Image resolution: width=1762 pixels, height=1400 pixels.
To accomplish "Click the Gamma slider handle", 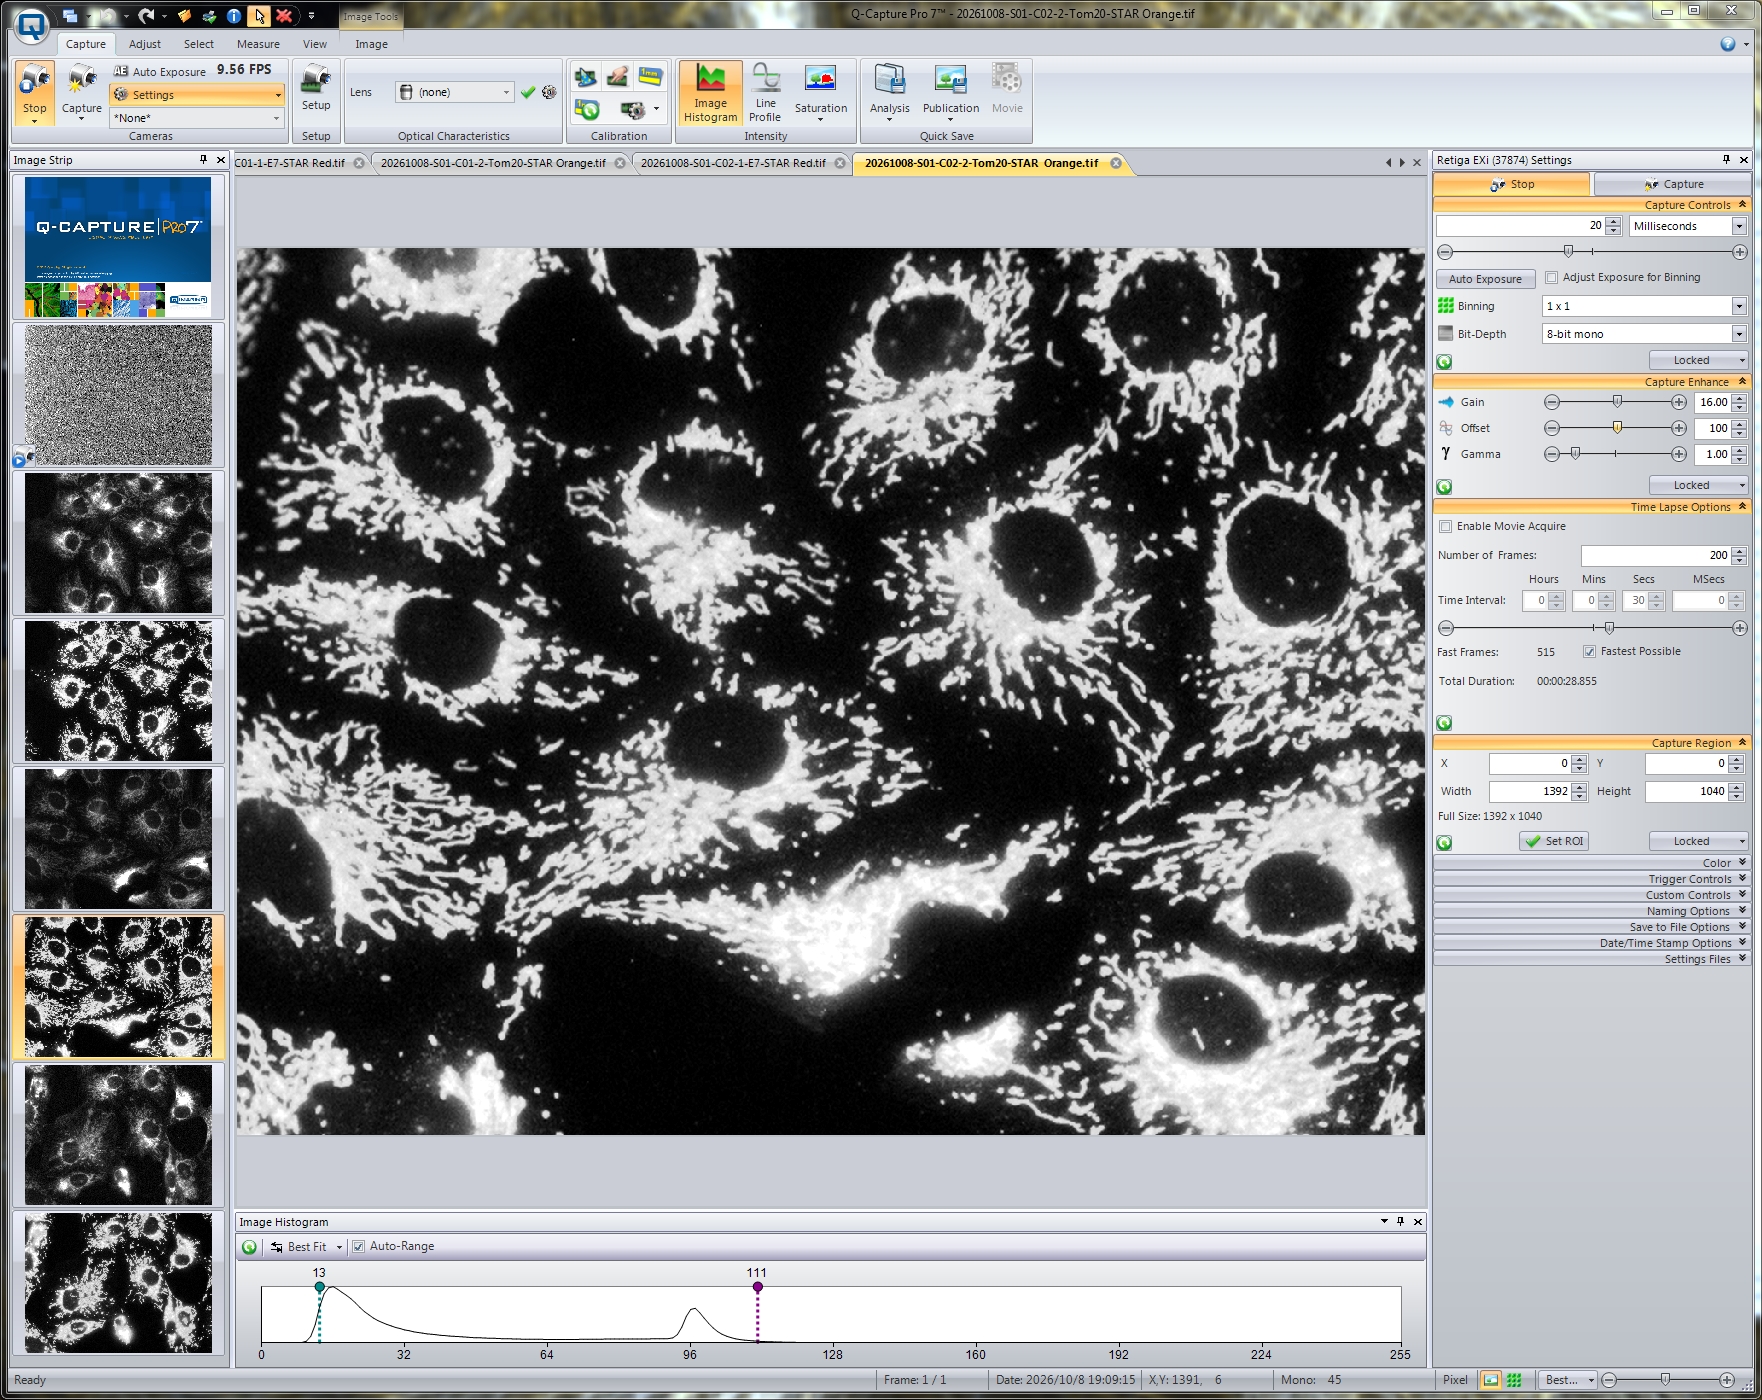I will click(x=1575, y=453).
